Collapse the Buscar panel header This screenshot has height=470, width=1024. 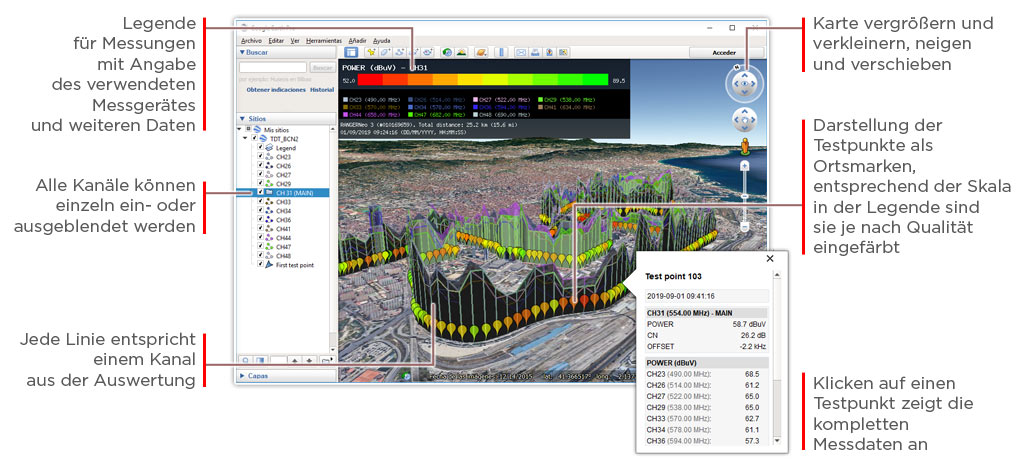point(286,52)
